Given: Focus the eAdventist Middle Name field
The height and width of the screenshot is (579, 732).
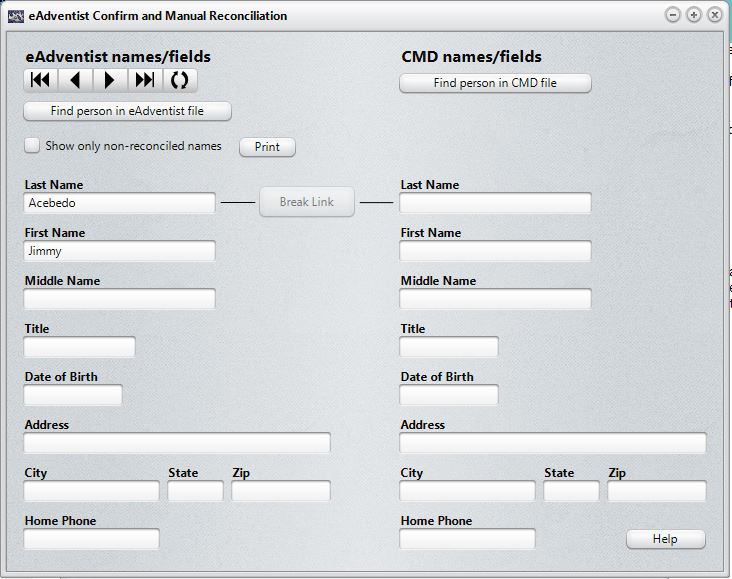Looking at the screenshot, I should [120, 299].
